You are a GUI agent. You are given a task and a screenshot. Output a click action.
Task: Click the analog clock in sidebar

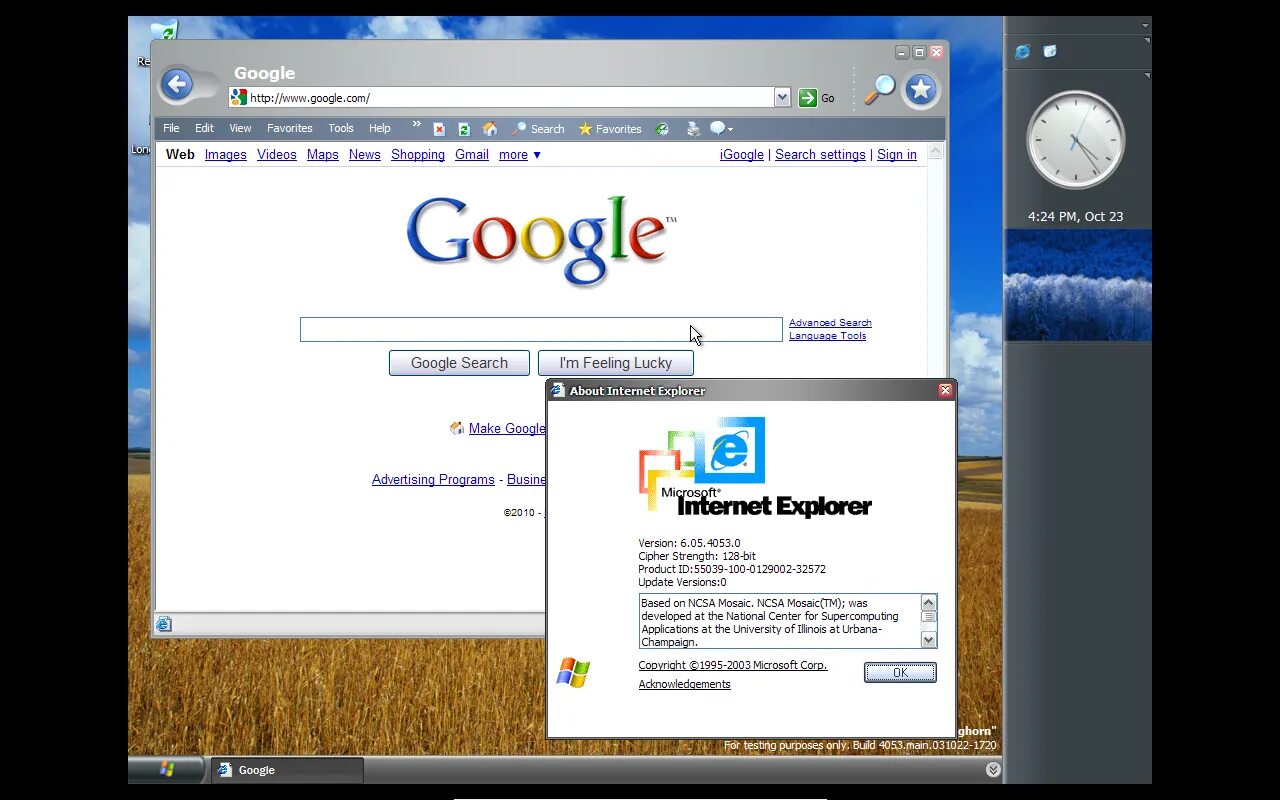pos(1076,140)
